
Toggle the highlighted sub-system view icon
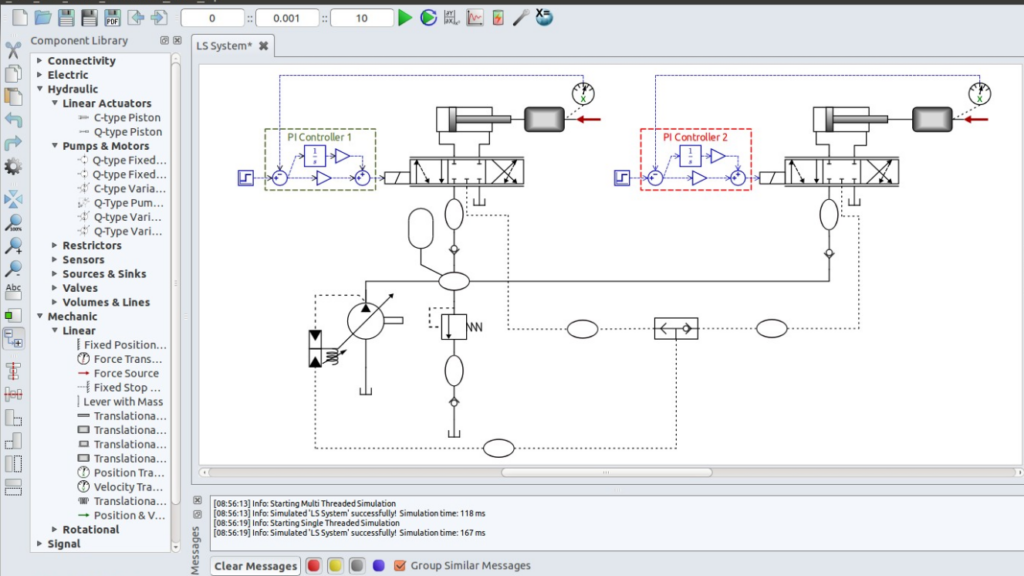[13, 338]
